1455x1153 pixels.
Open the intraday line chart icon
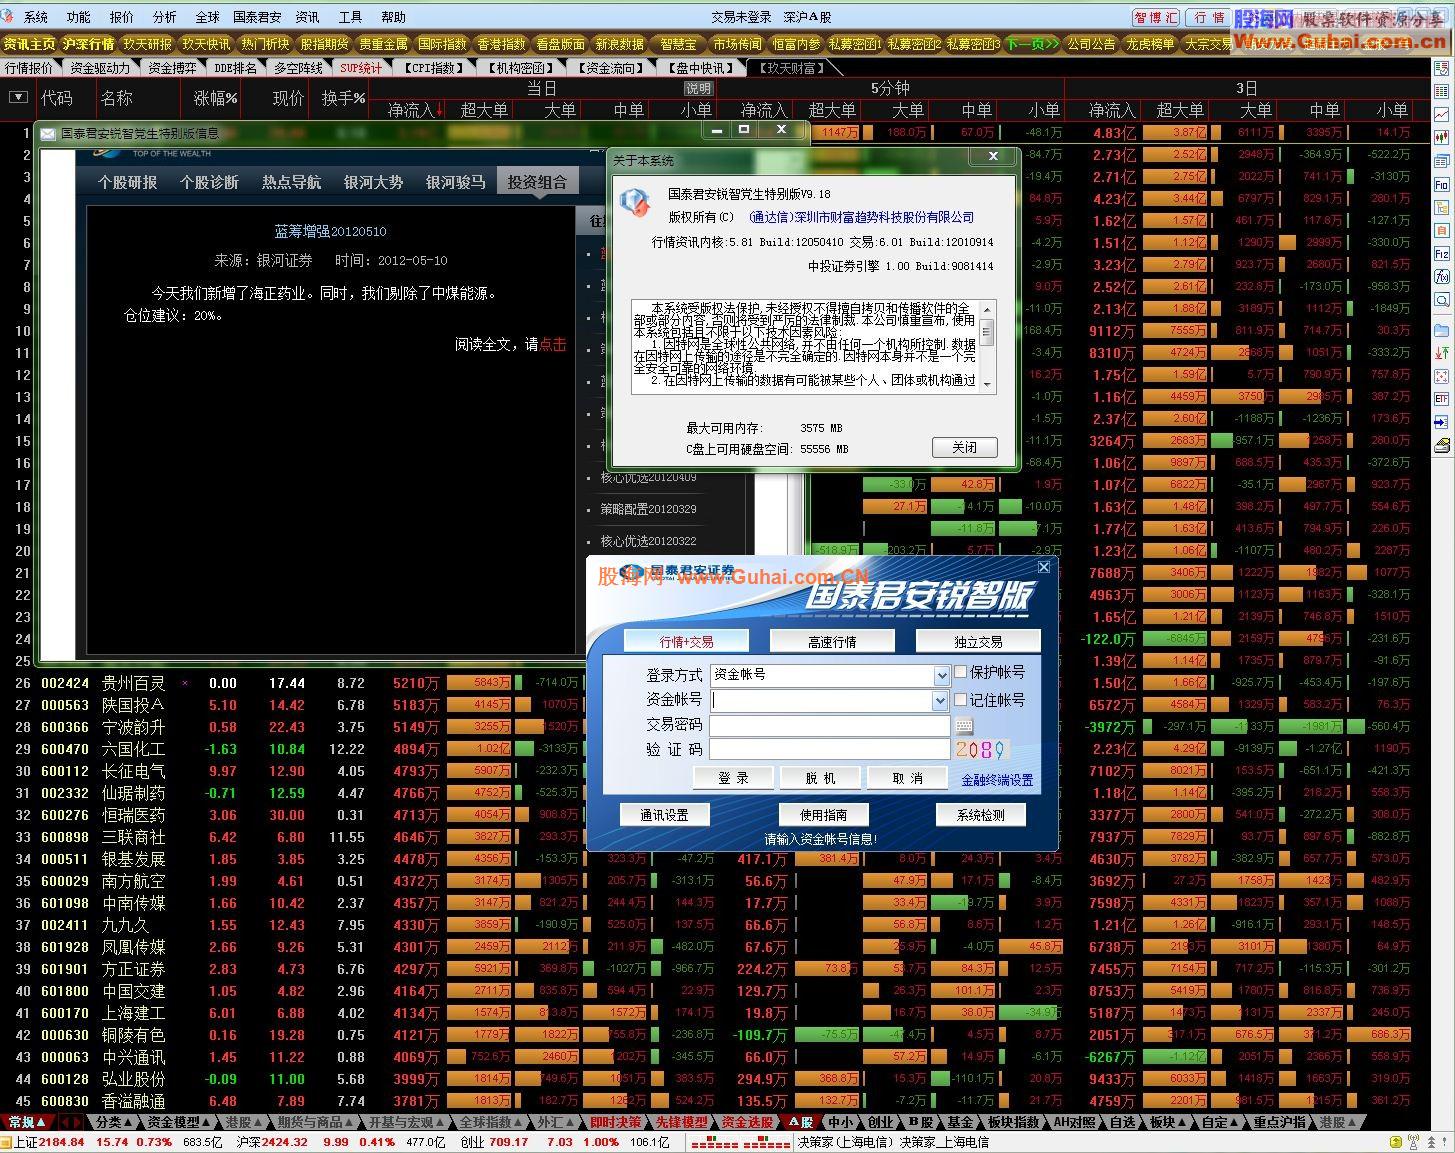coord(1442,115)
